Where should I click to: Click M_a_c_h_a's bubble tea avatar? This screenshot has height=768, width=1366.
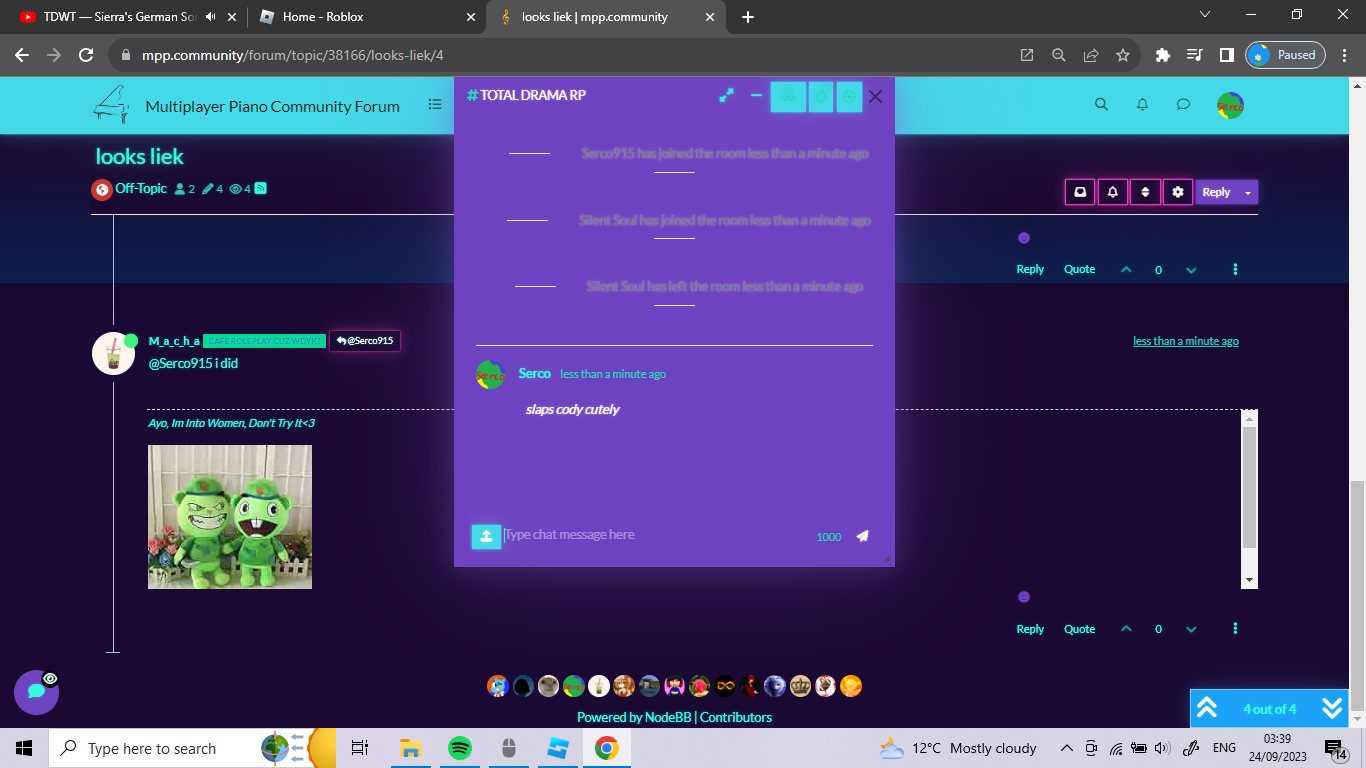pyautogui.click(x=113, y=354)
